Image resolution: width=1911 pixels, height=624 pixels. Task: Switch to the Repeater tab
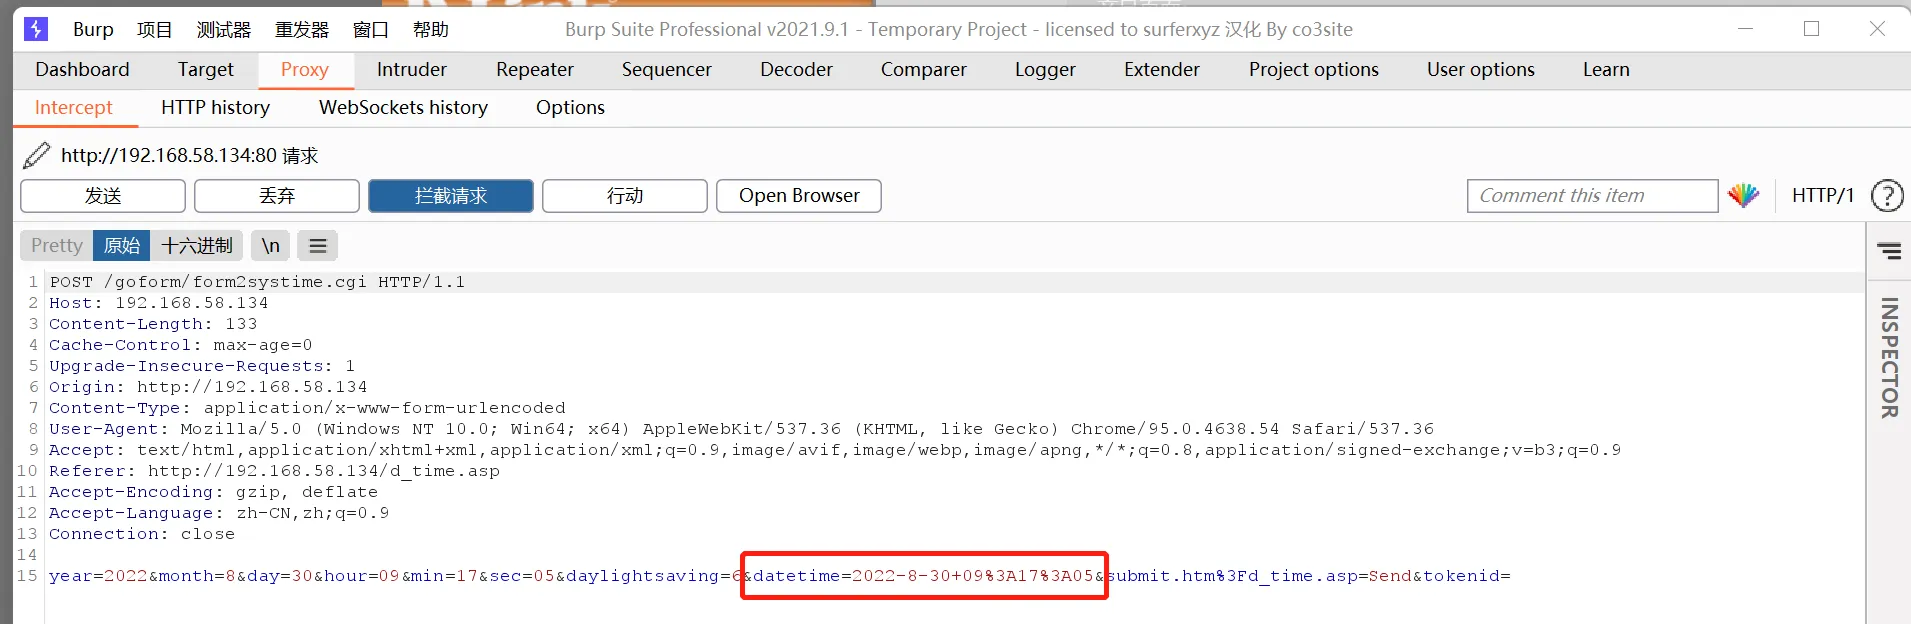(535, 70)
